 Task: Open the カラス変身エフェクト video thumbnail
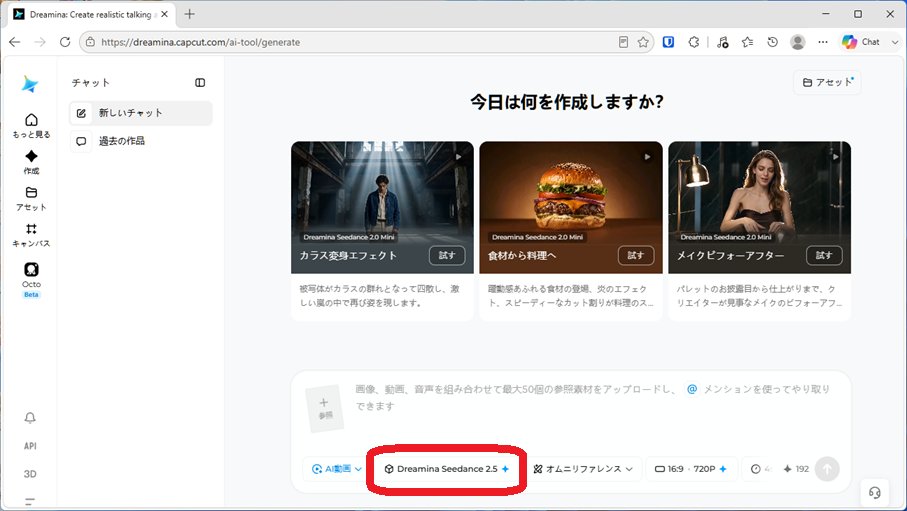(x=382, y=207)
